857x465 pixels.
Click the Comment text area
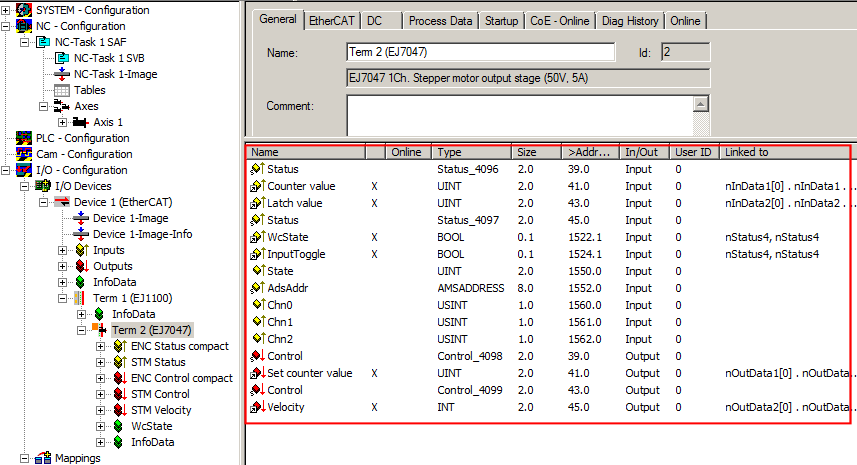520,115
